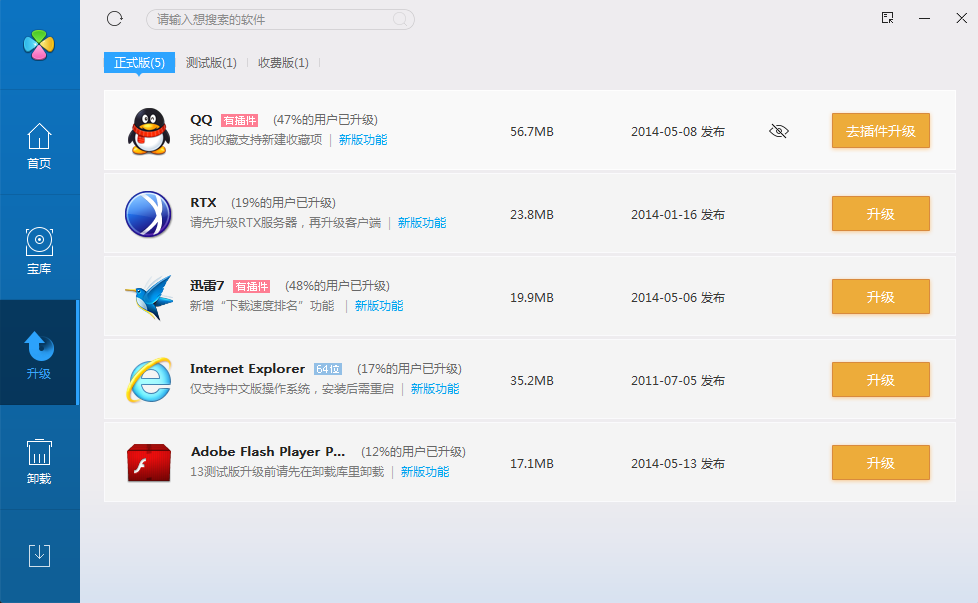Open the 宝库 software library in sidebar
Image resolution: width=978 pixels, height=603 pixels.
point(39,250)
